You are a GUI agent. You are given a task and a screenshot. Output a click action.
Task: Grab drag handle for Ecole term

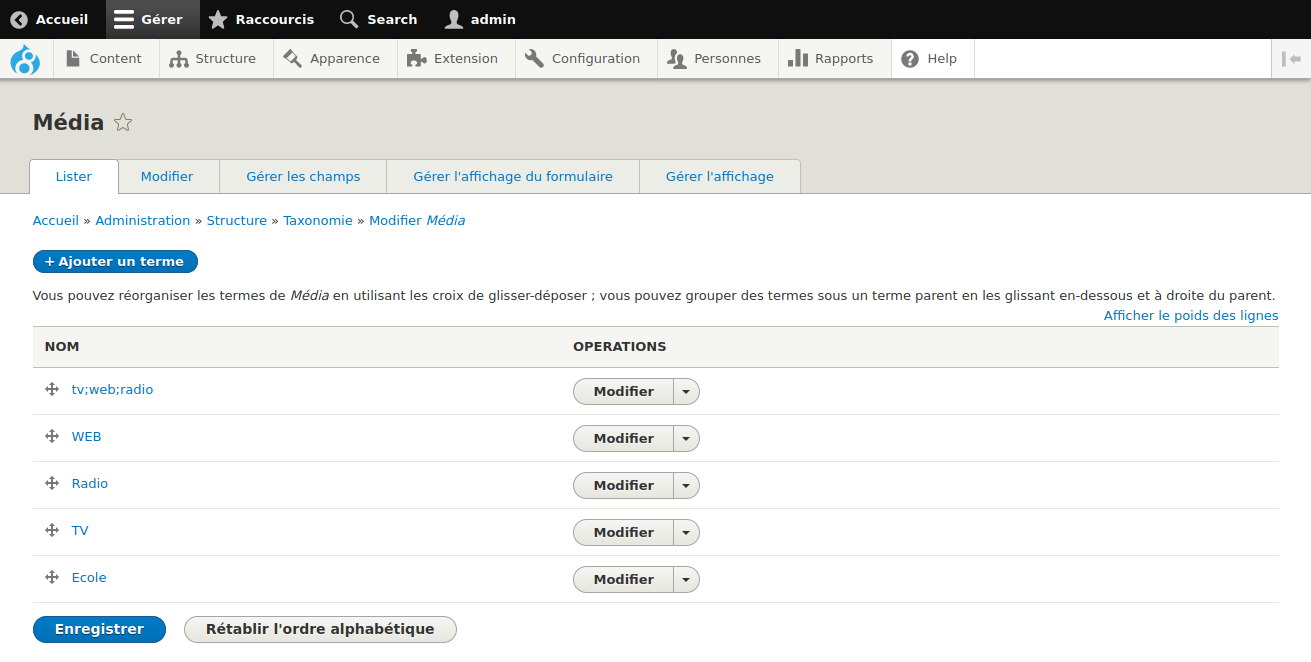(52, 578)
